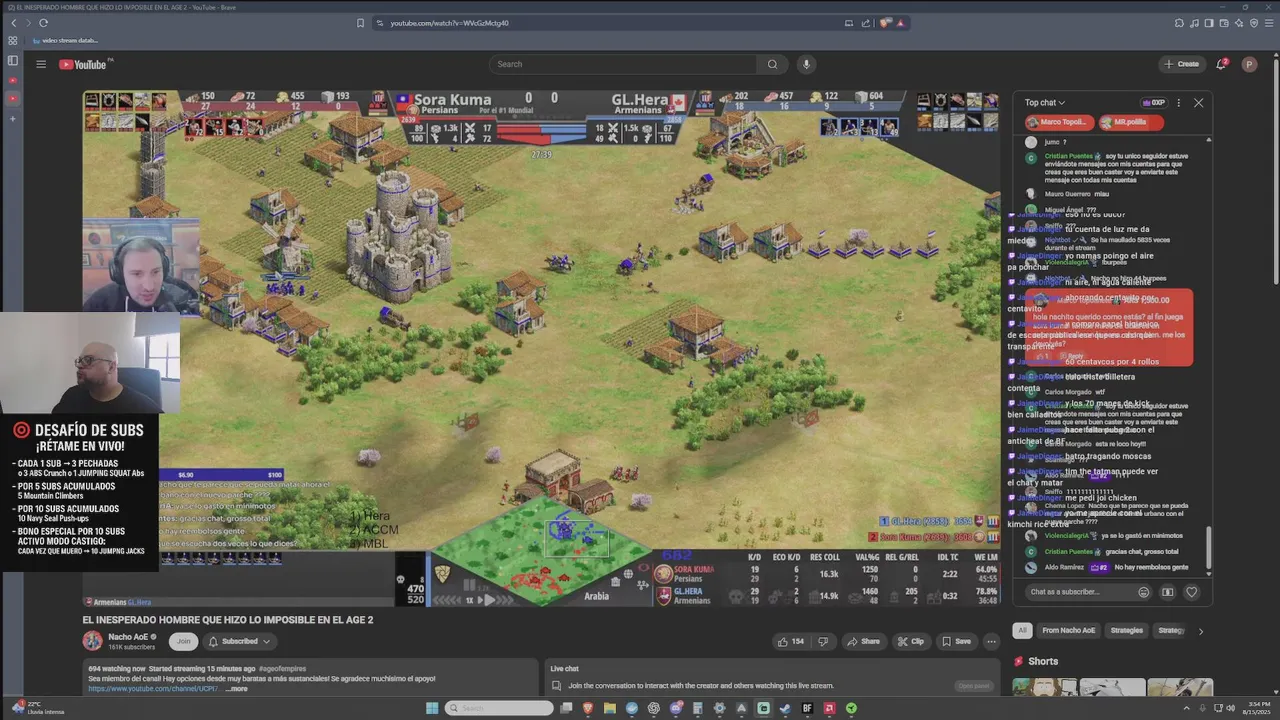Open the chat emoji picker
This screenshot has width=1280, height=720.
pos(1143,592)
